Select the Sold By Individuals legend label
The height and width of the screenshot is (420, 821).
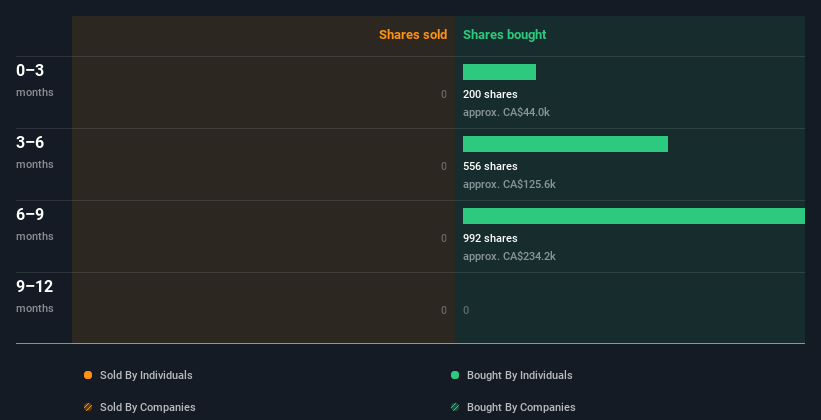coord(146,375)
